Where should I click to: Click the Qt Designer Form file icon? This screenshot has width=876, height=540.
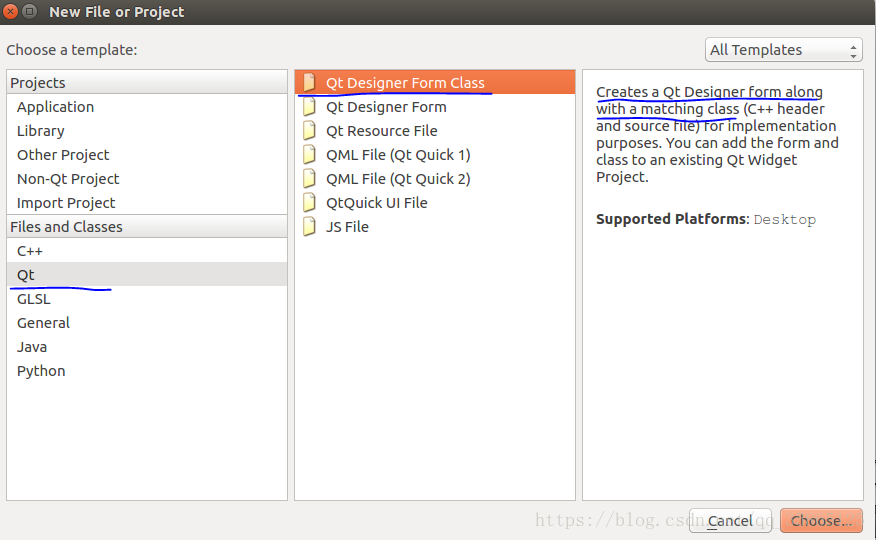pyautogui.click(x=309, y=107)
